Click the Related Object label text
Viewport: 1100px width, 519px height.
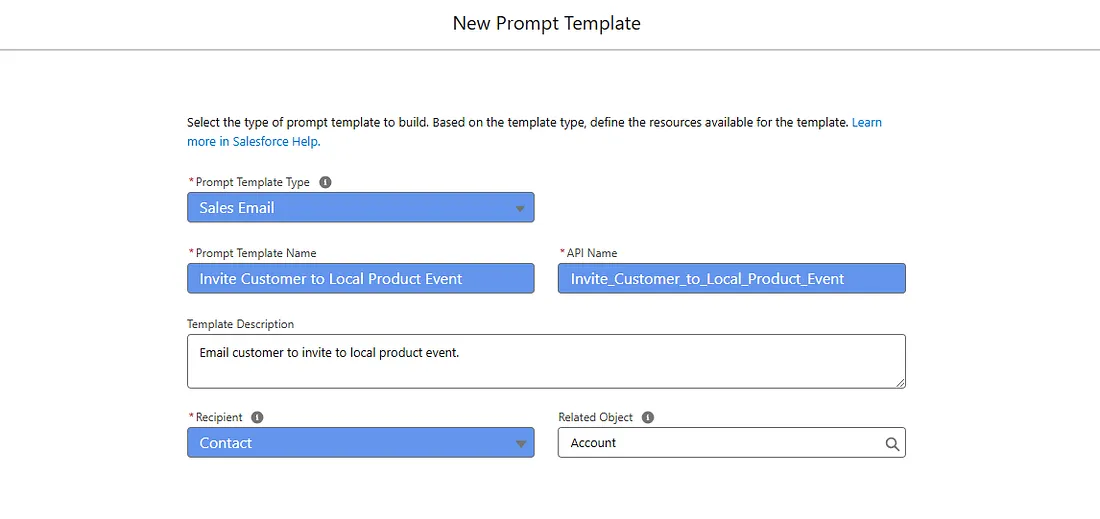click(596, 417)
